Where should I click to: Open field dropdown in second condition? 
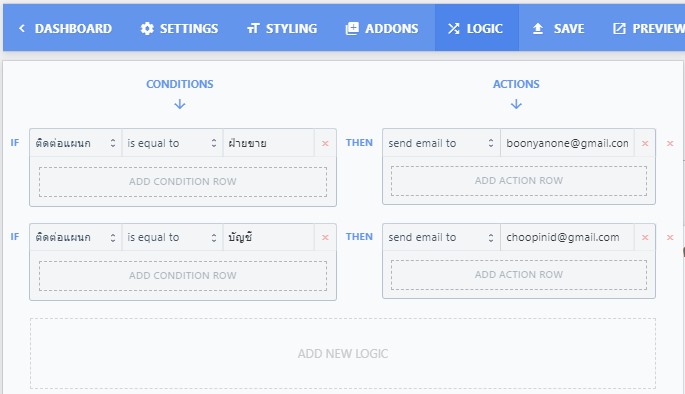click(76, 237)
